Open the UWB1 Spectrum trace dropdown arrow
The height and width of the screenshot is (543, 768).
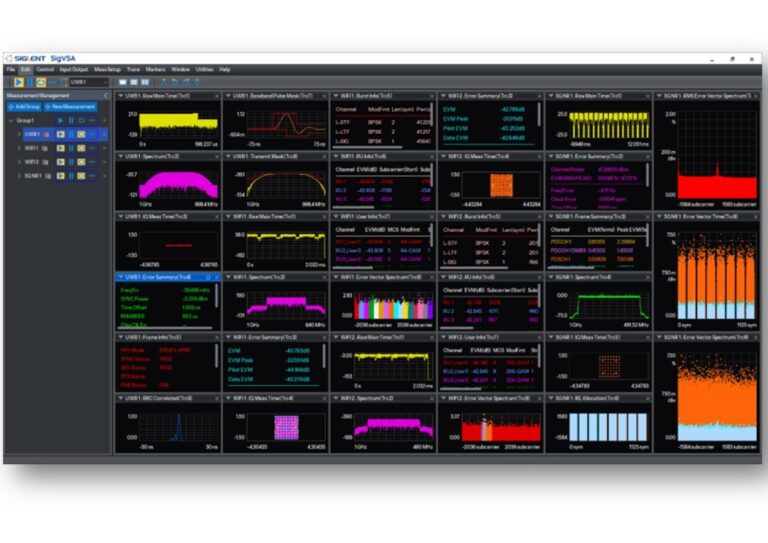click(x=120, y=156)
